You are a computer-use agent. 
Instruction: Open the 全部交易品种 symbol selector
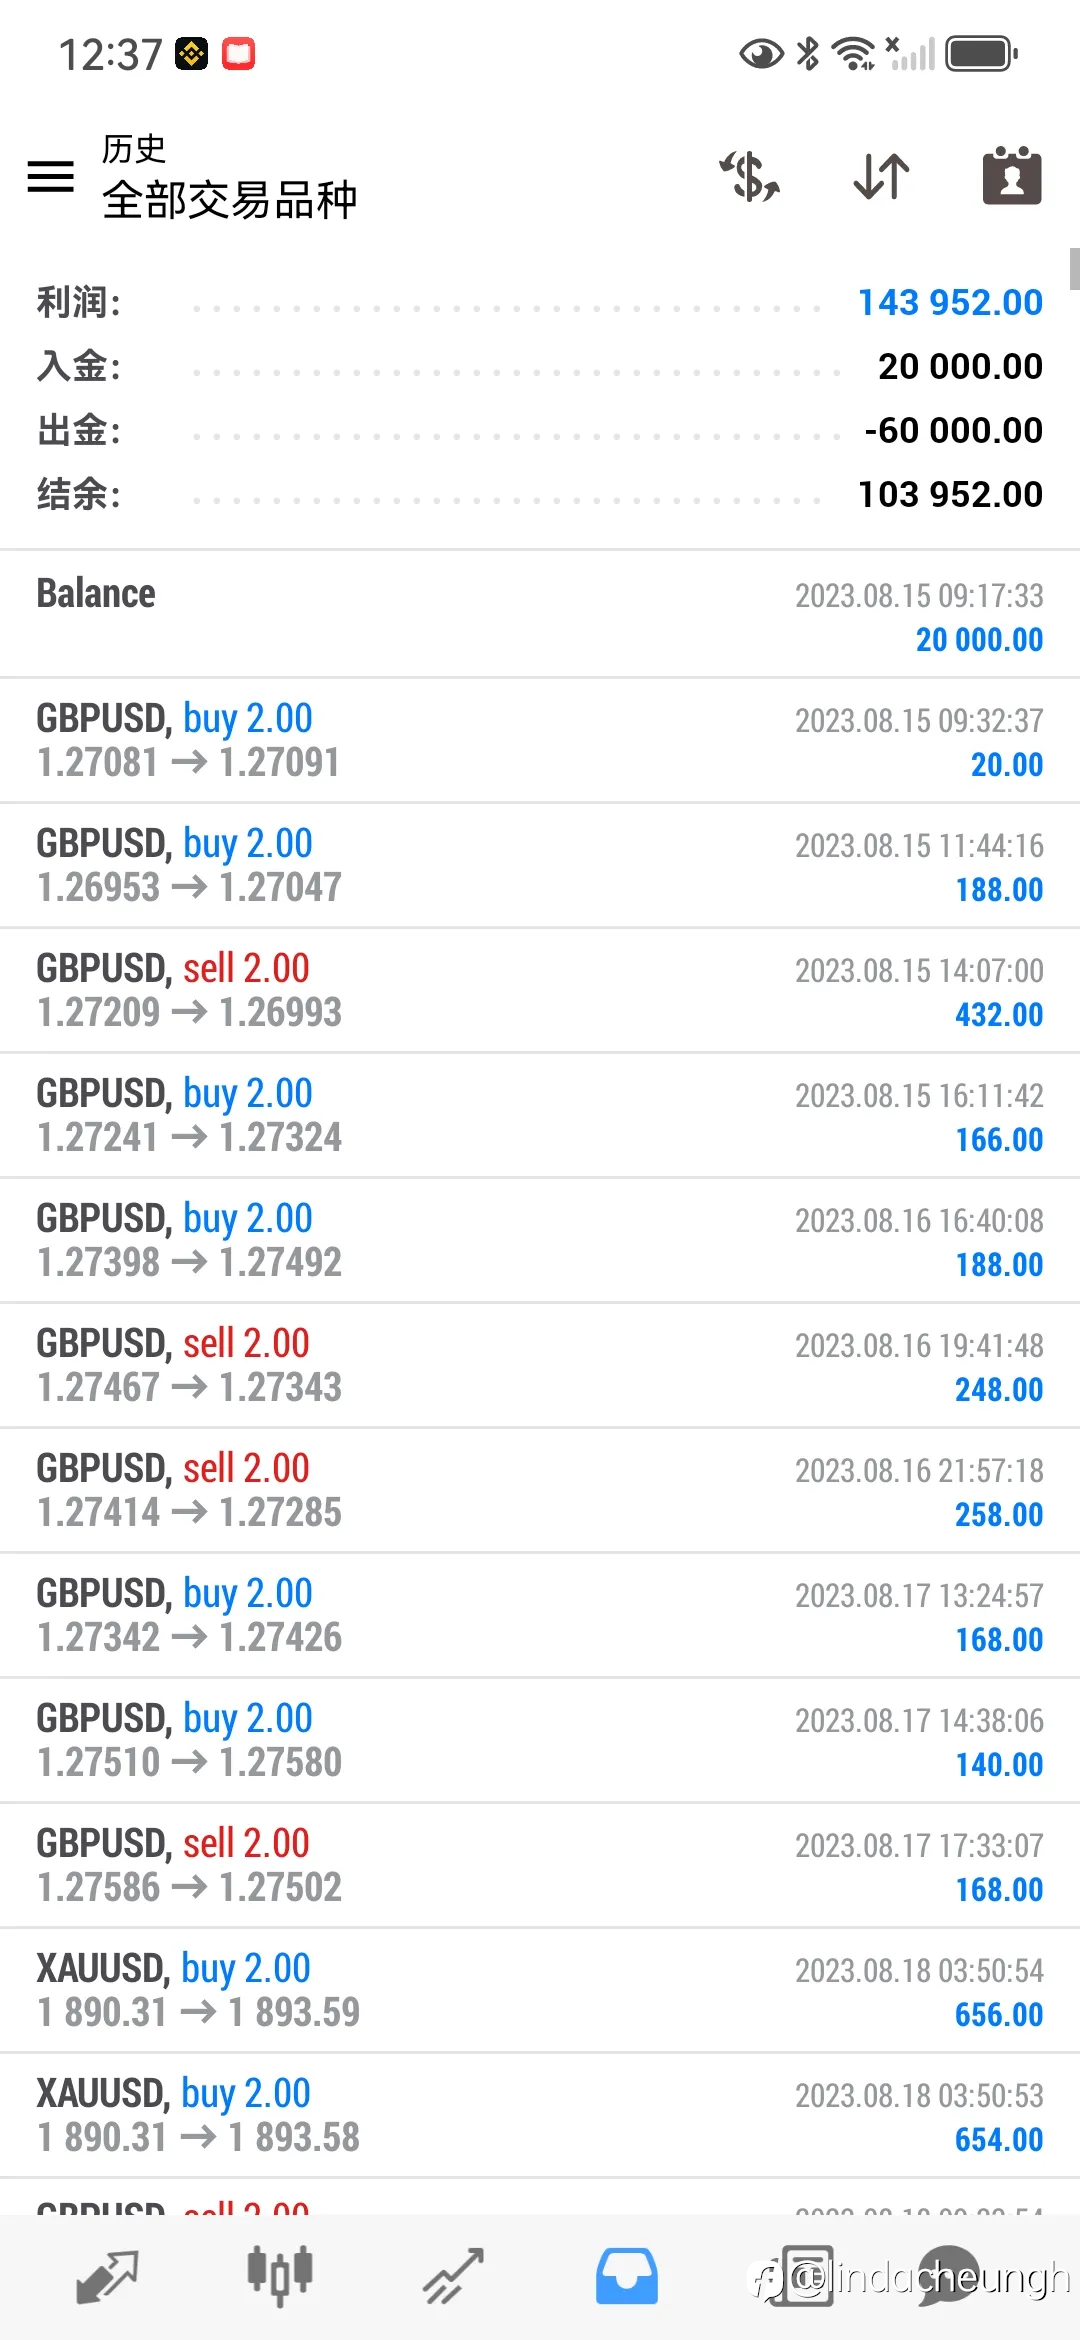(x=229, y=200)
